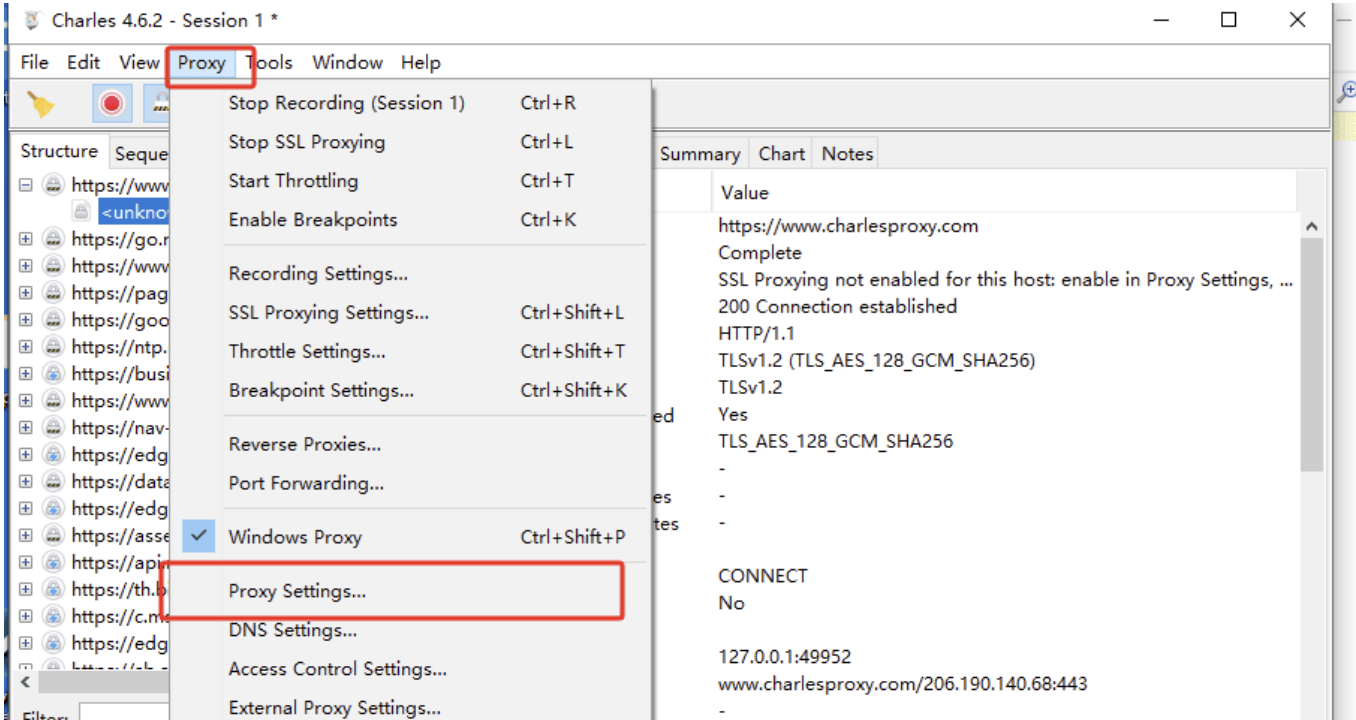This screenshot has height=720, width=1356.
Task: Toggle the checked Windows Proxy option
Action: pyautogui.click(x=294, y=537)
